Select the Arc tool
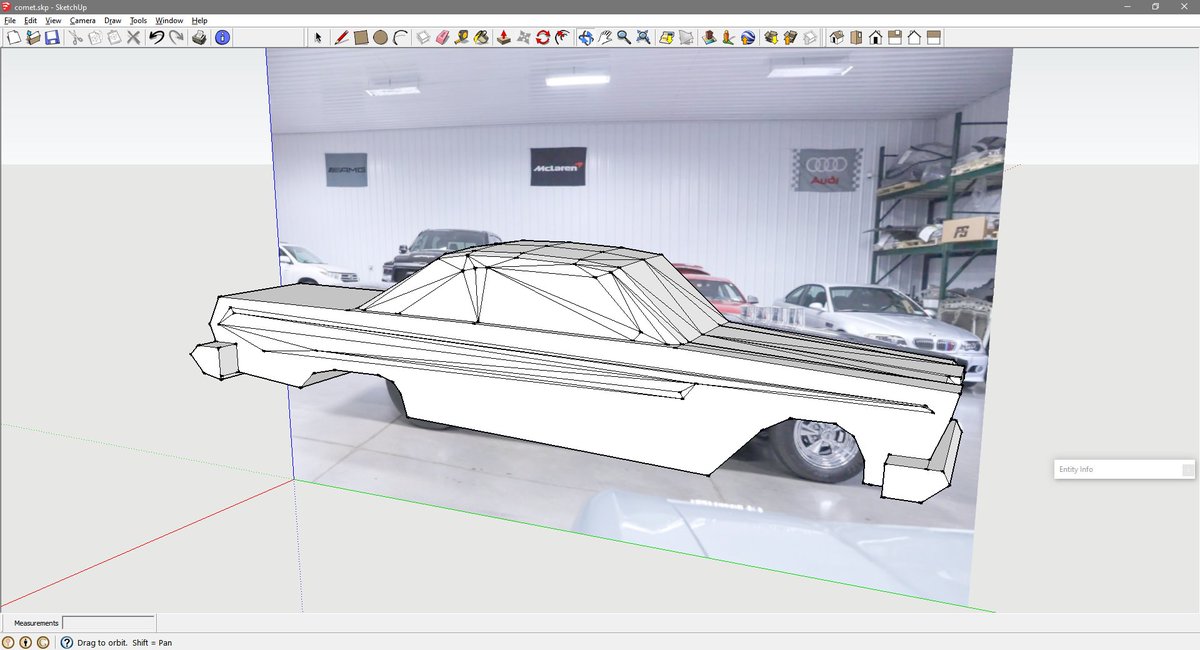 [x=400, y=38]
